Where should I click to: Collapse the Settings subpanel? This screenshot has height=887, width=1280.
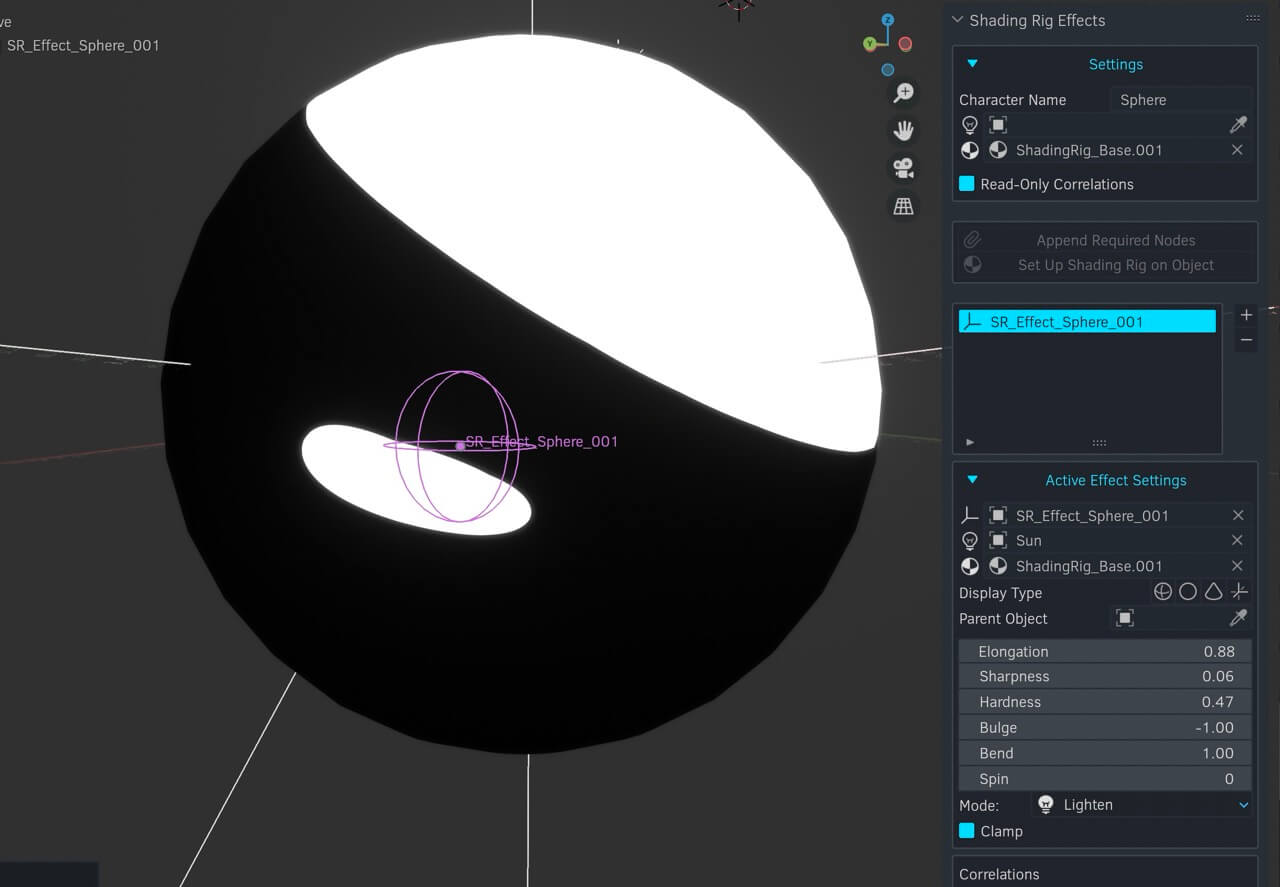(972, 64)
